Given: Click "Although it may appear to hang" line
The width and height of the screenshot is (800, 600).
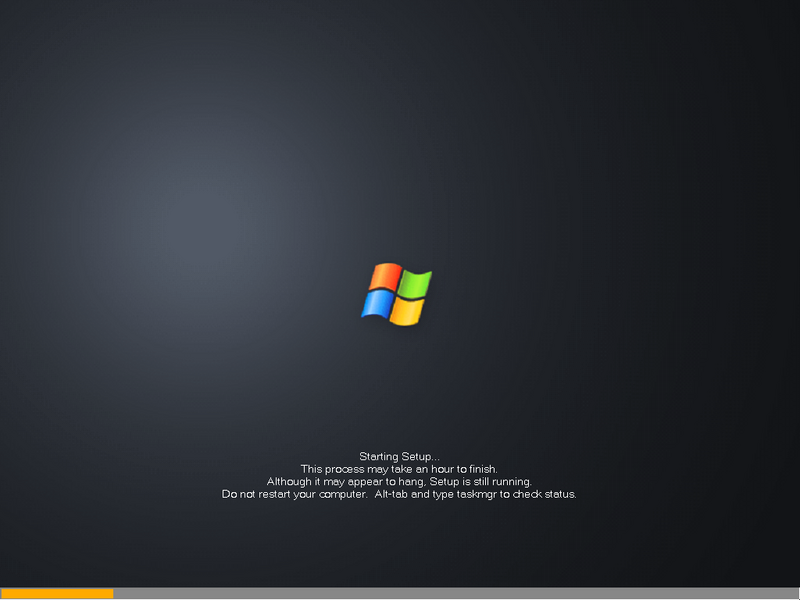Looking at the screenshot, I should pyautogui.click(x=399, y=482).
